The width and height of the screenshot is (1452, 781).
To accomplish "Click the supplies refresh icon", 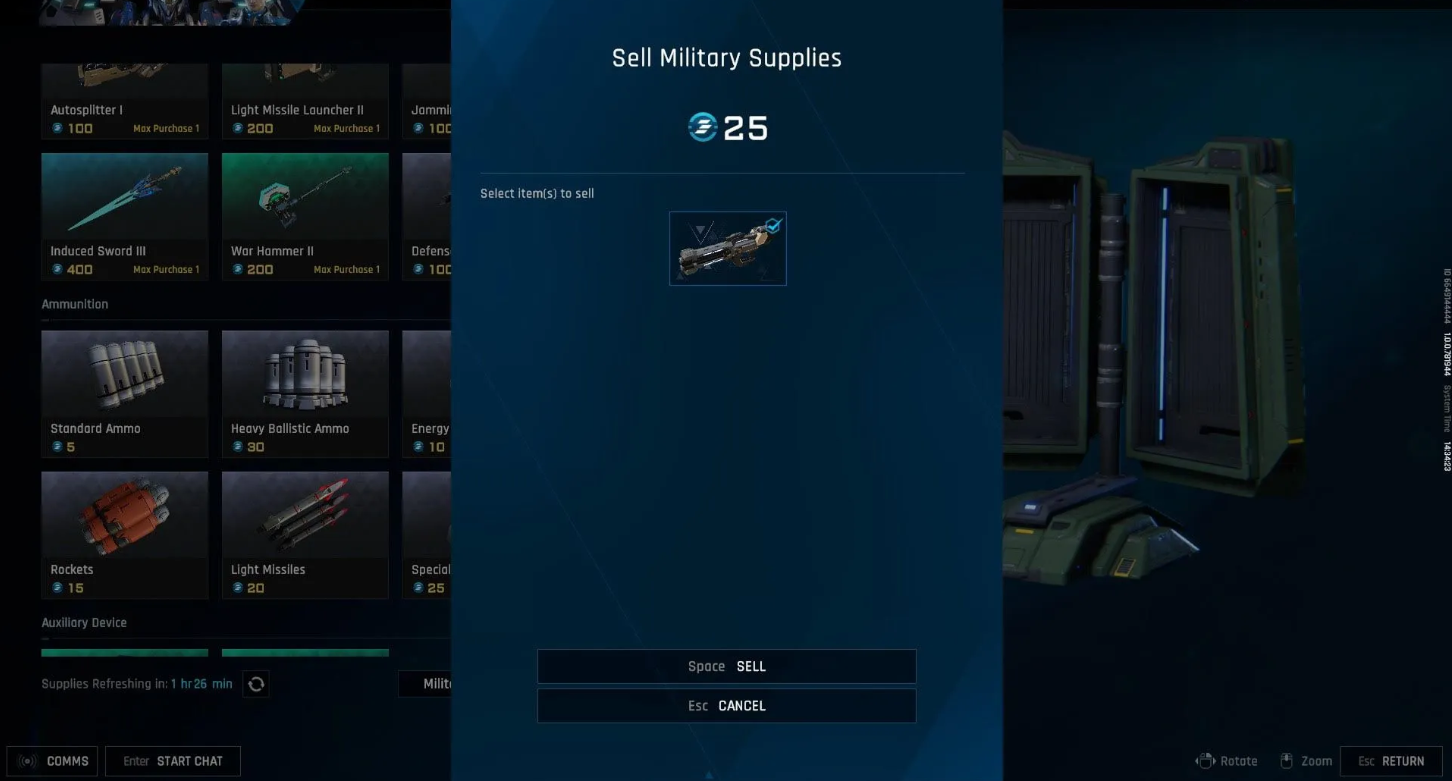I will point(256,684).
